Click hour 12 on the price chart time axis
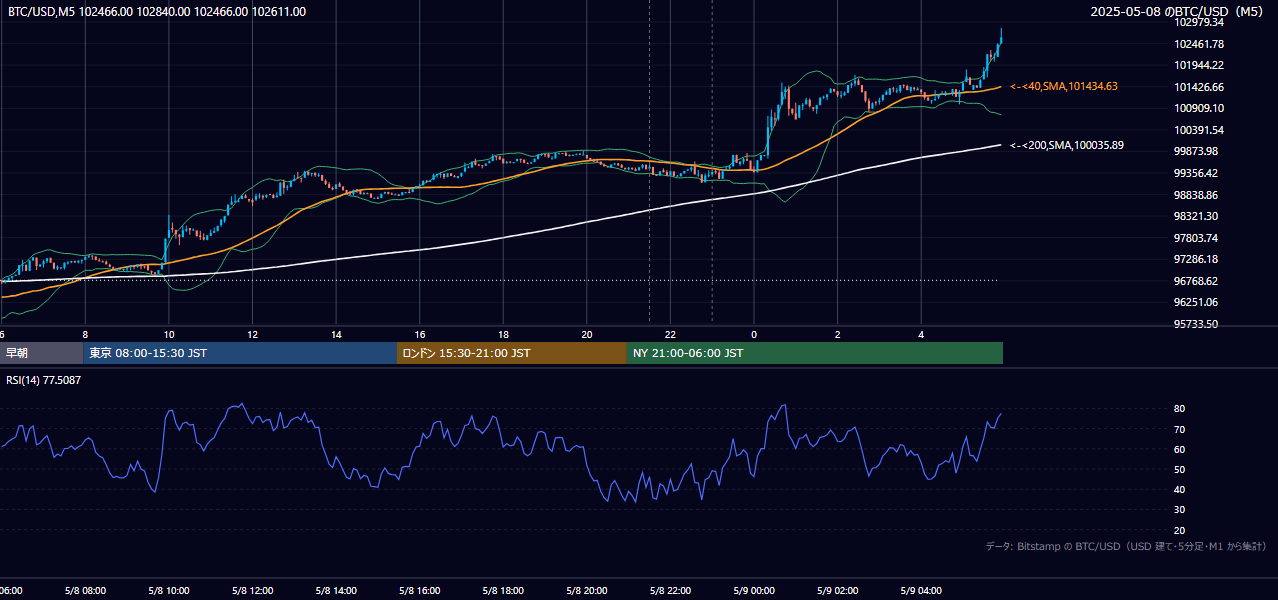The image size is (1278, 600). (x=252, y=334)
